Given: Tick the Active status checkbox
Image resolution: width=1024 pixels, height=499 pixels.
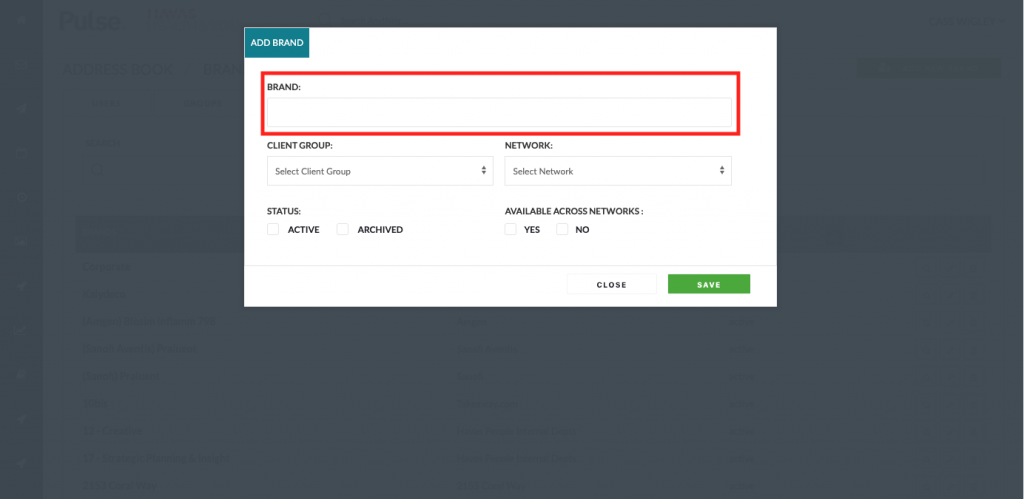Looking at the screenshot, I should [x=273, y=229].
